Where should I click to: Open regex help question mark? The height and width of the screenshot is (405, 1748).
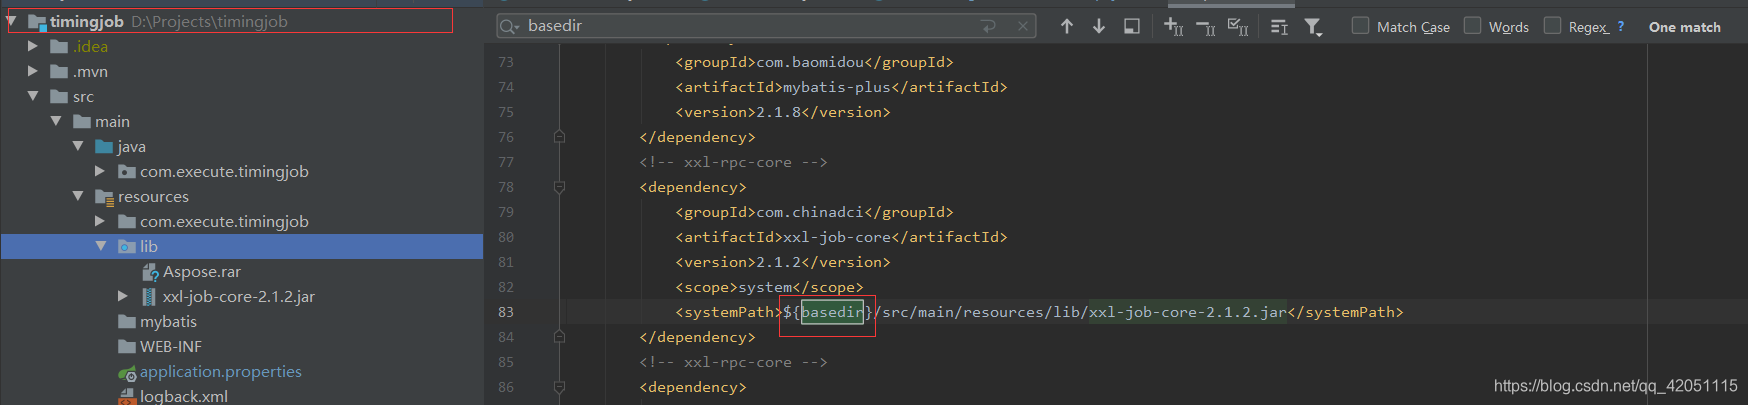click(1621, 27)
